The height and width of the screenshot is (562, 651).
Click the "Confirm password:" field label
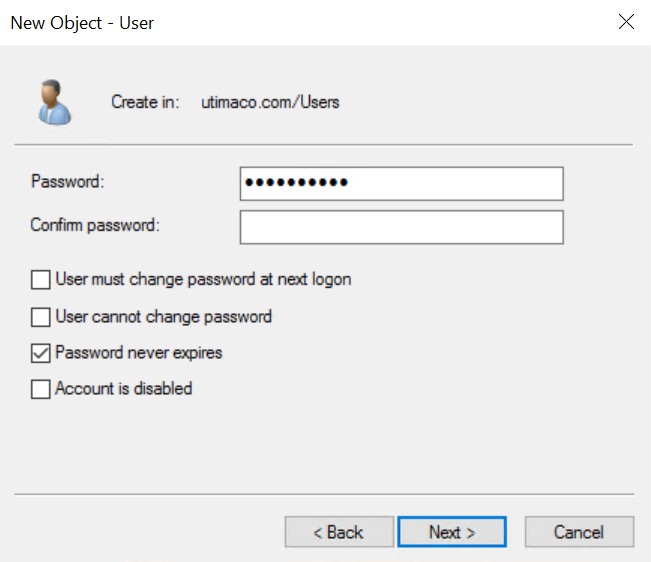[x=95, y=225]
